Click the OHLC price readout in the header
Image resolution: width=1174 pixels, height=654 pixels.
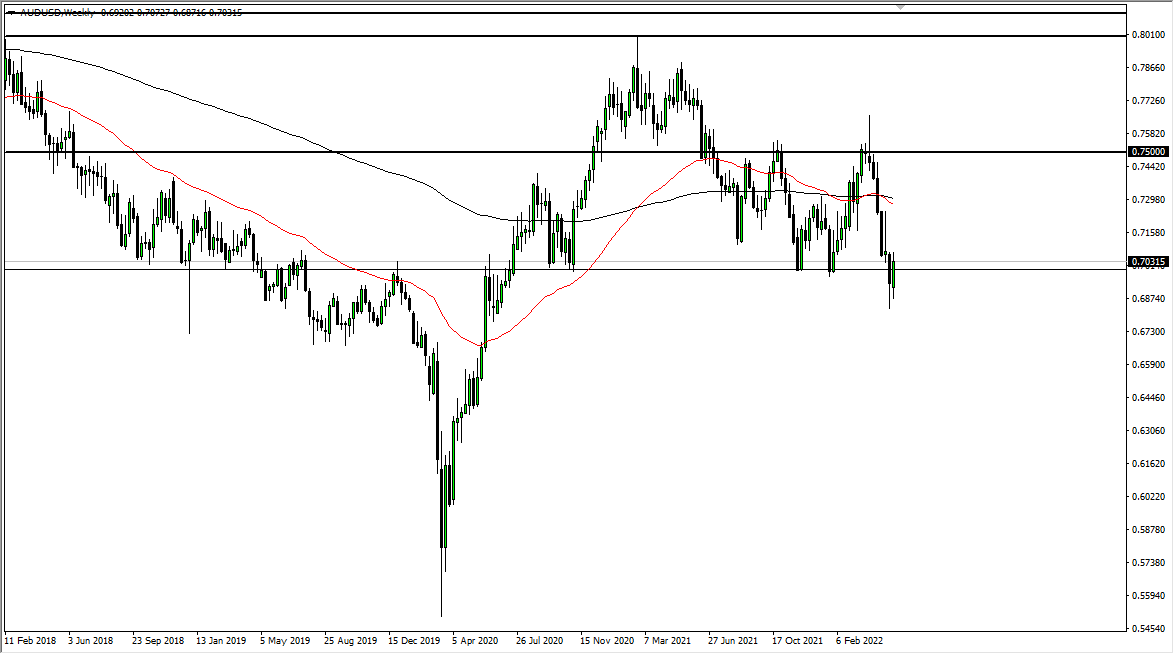[170, 11]
